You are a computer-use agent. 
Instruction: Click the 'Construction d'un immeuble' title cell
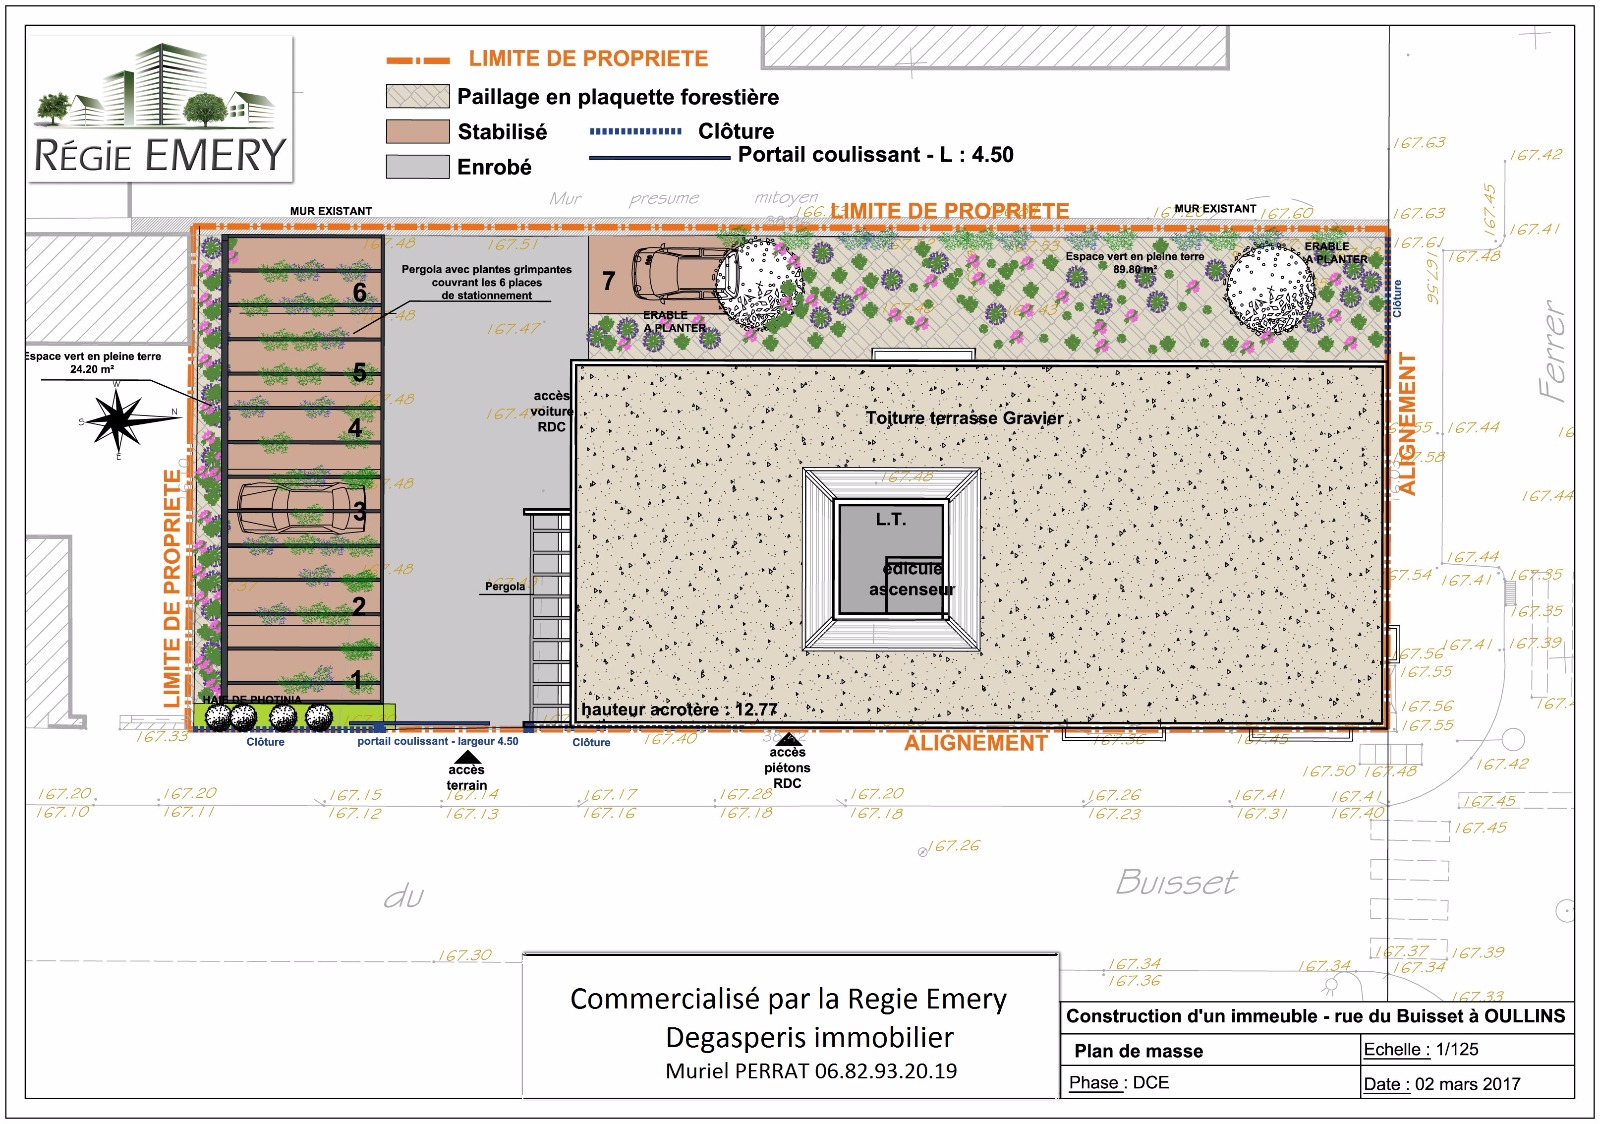coord(1316,1016)
